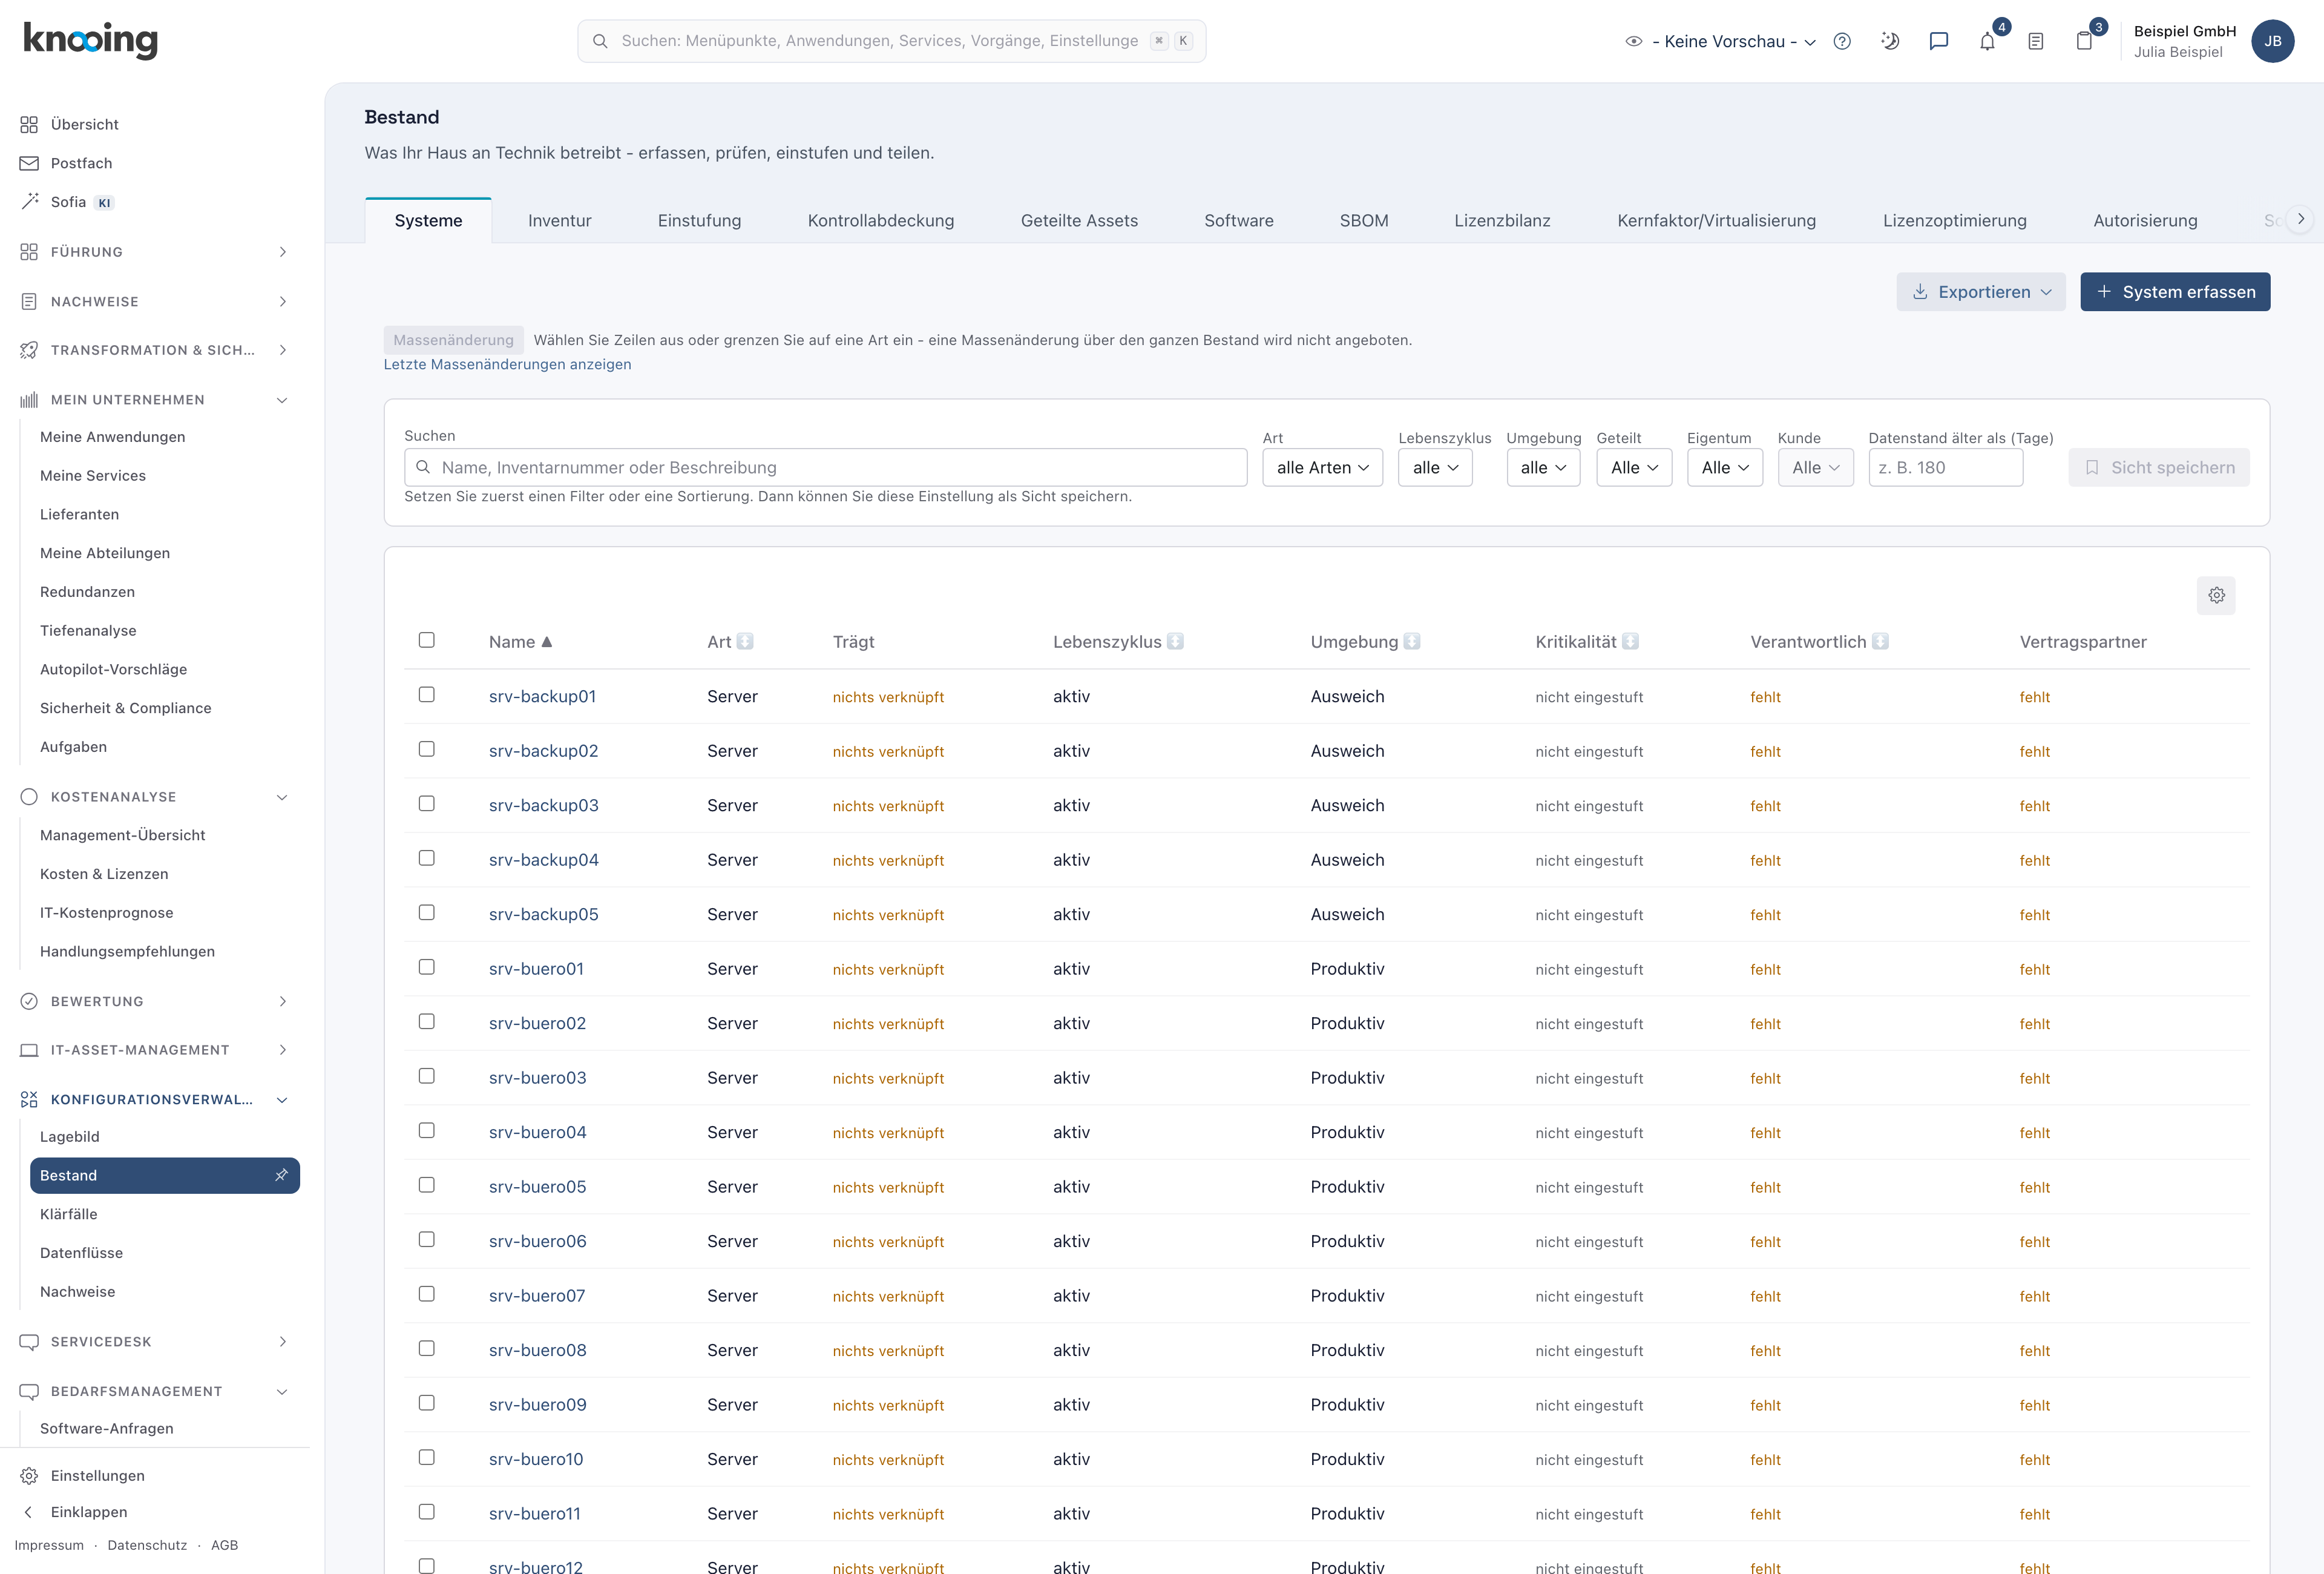This screenshot has height=1574, width=2324.
Task: Check the srv-buero11 row checkbox
Action: click(x=427, y=1512)
